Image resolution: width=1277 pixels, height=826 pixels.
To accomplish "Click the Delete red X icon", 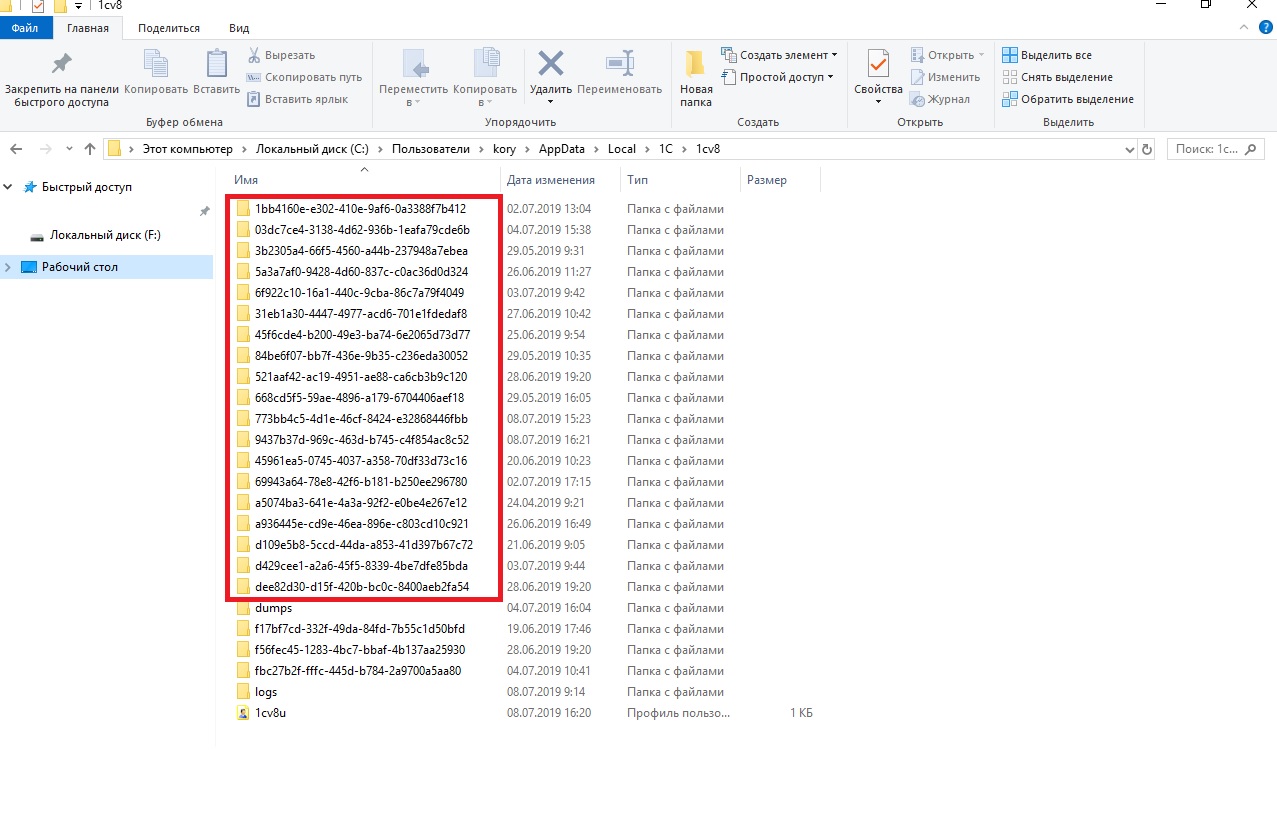I will click(x=550, y=65).
